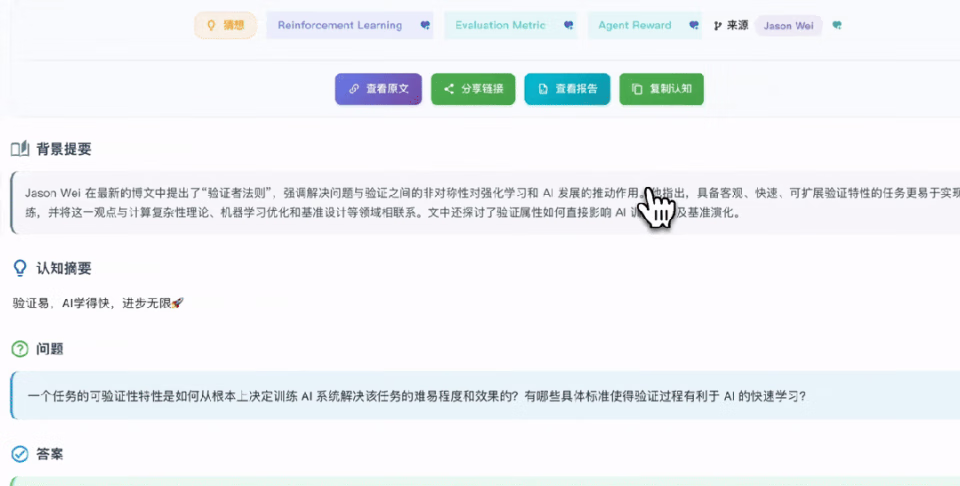This screenshot has width=960, height=486.
Task: Click heart icon beside Agent Reward
Action: pyautogui.click(x=694, y=26)
